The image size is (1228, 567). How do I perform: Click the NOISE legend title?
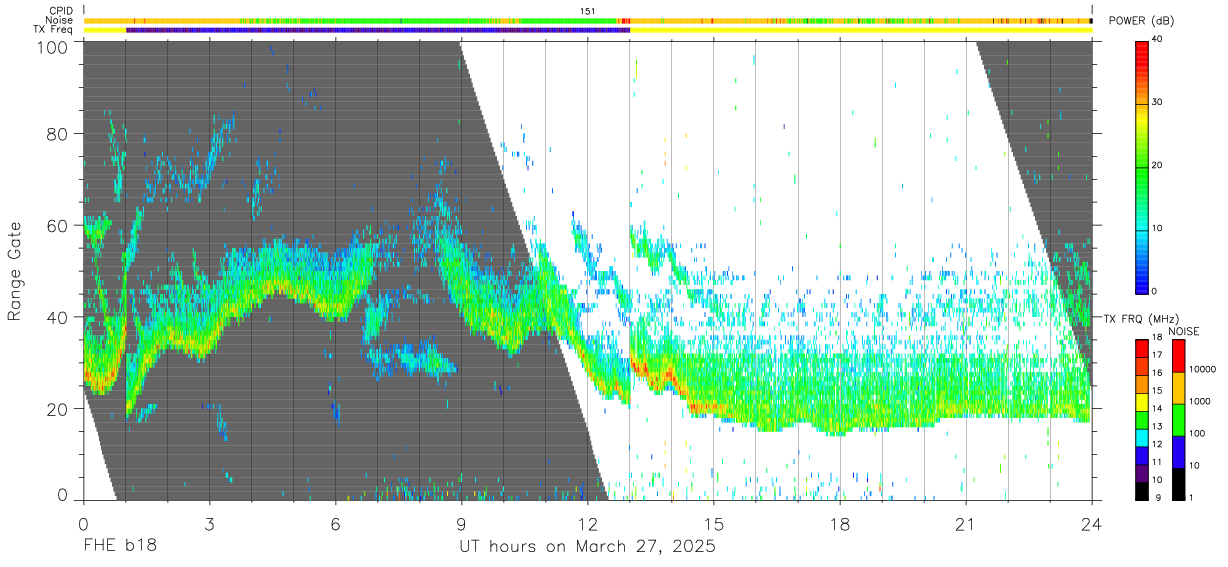pos(1183,332)
